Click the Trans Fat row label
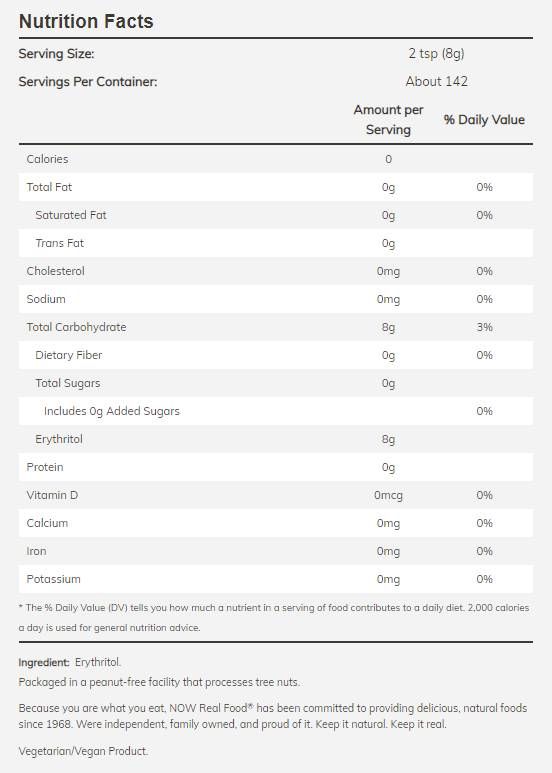Image resolution: width=552 pixels, height=773 pixels. coord(60,243)
